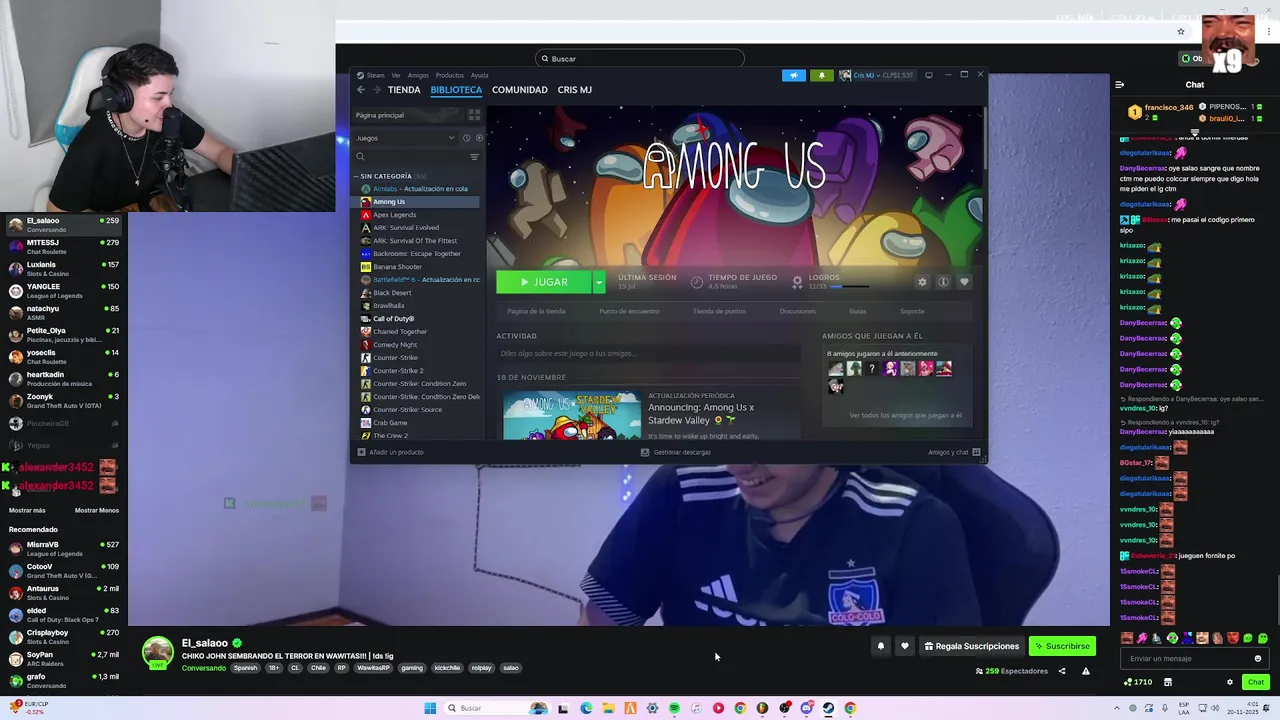Open File Explorer in the taskbar
The height and width of the screenshot is (720, 1280).
(608, 708)
